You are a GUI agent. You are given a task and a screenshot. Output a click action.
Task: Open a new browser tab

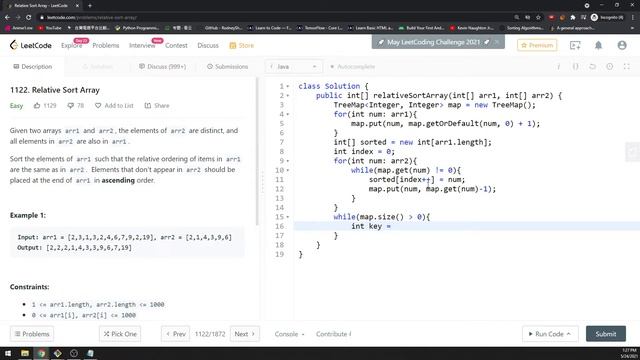[x=90, y=6]
